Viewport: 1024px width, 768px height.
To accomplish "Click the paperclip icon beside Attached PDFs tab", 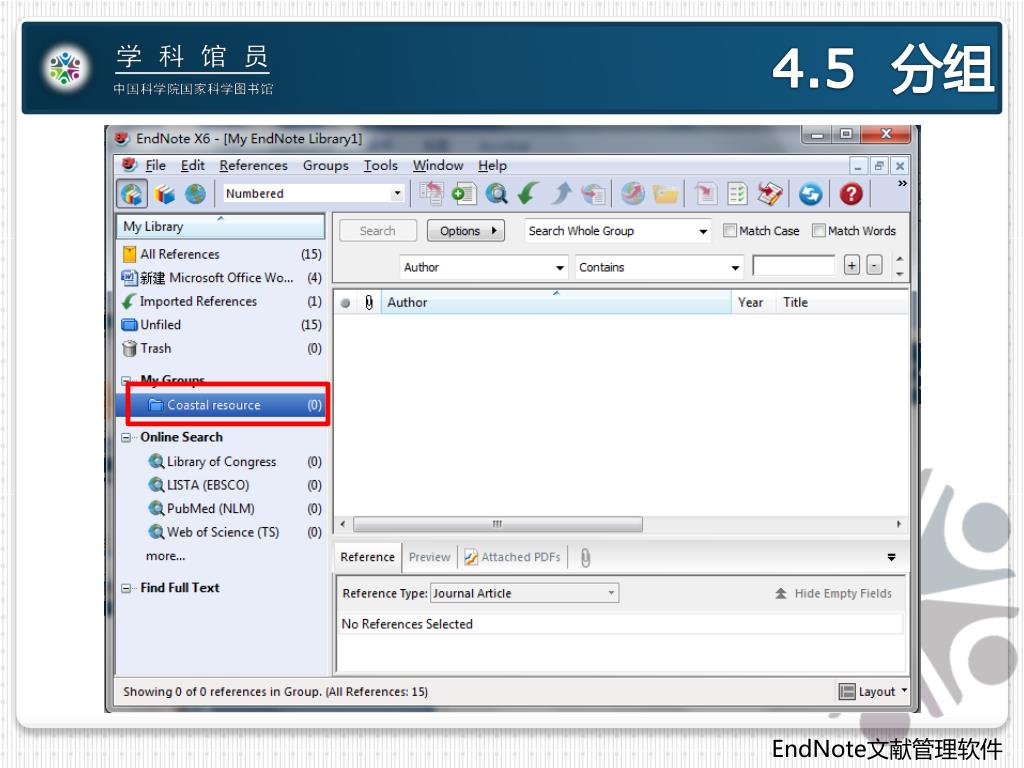I will point(585,558).
